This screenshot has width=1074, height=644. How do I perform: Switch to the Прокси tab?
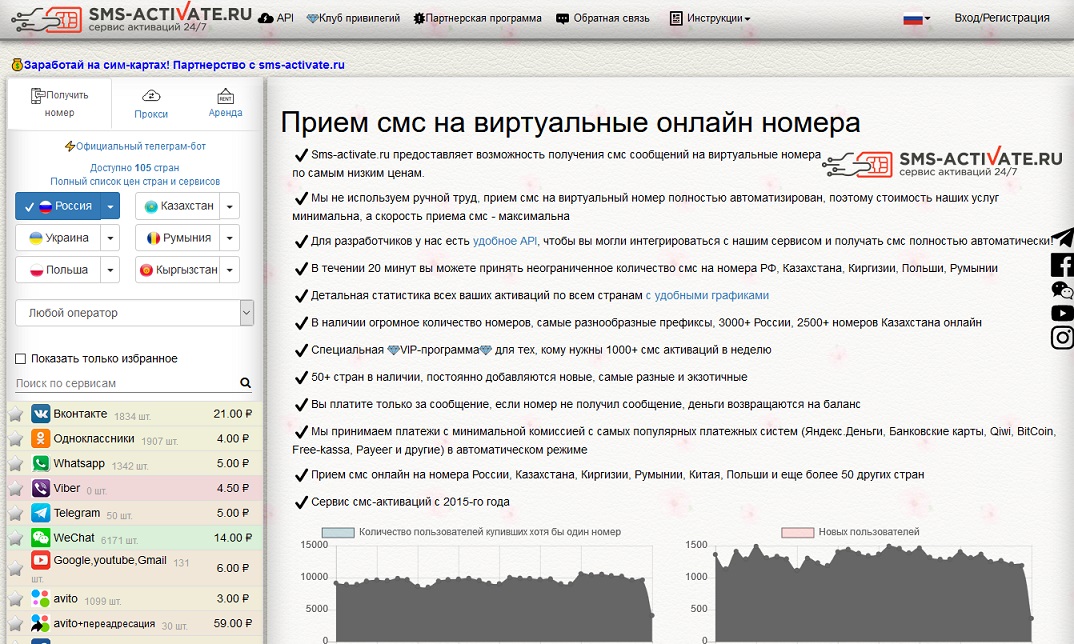pyautogui.click(x=151, y=104)
